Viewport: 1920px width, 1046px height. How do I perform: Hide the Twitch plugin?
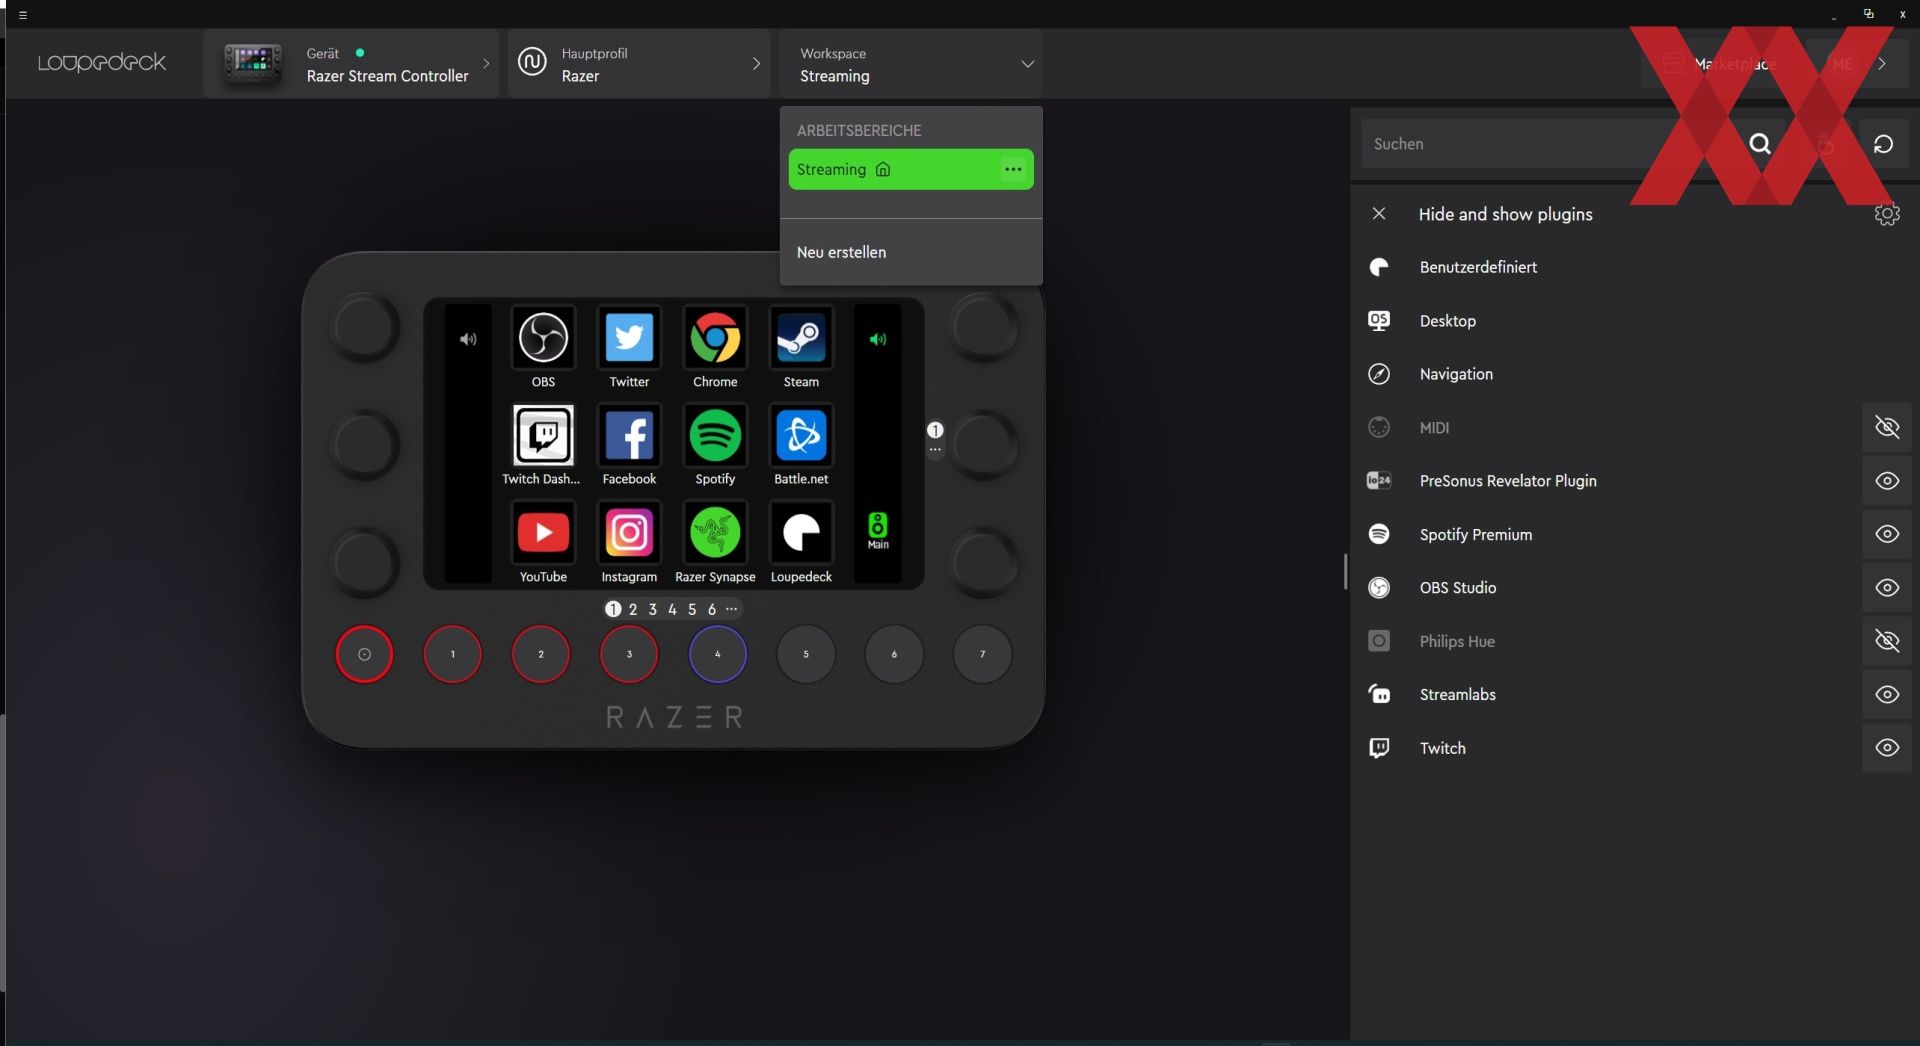(x=1887, y=748)
